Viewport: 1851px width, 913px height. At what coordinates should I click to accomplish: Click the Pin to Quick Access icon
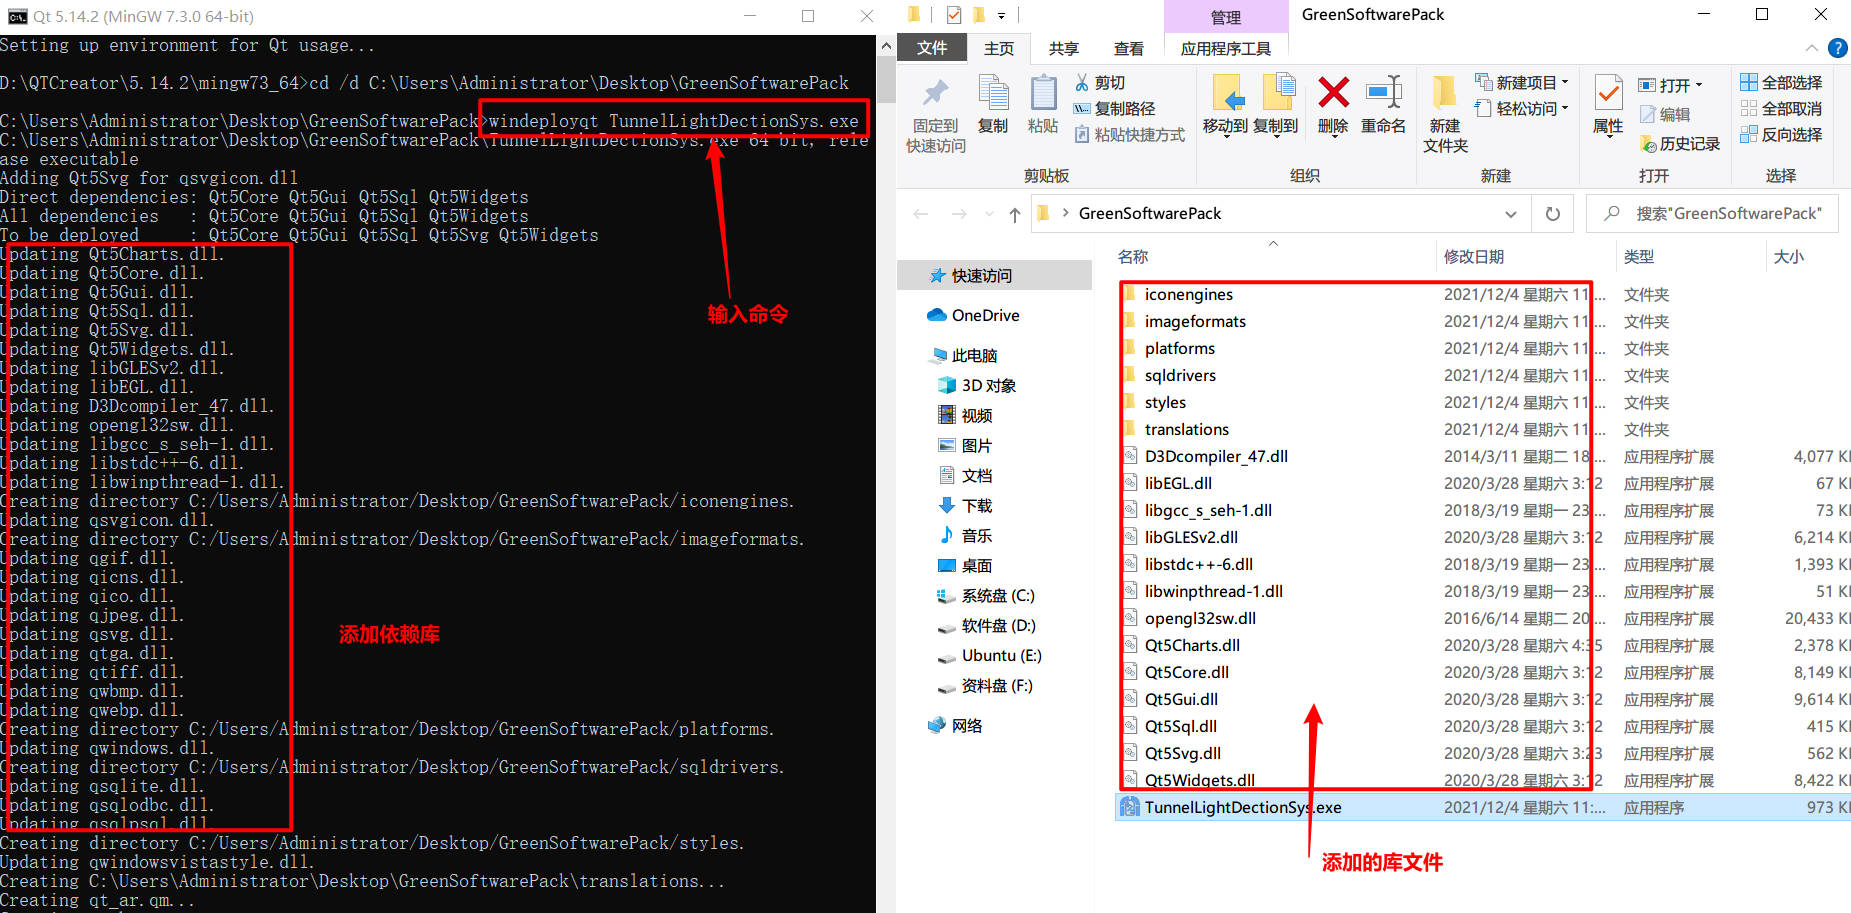[935, 94]
